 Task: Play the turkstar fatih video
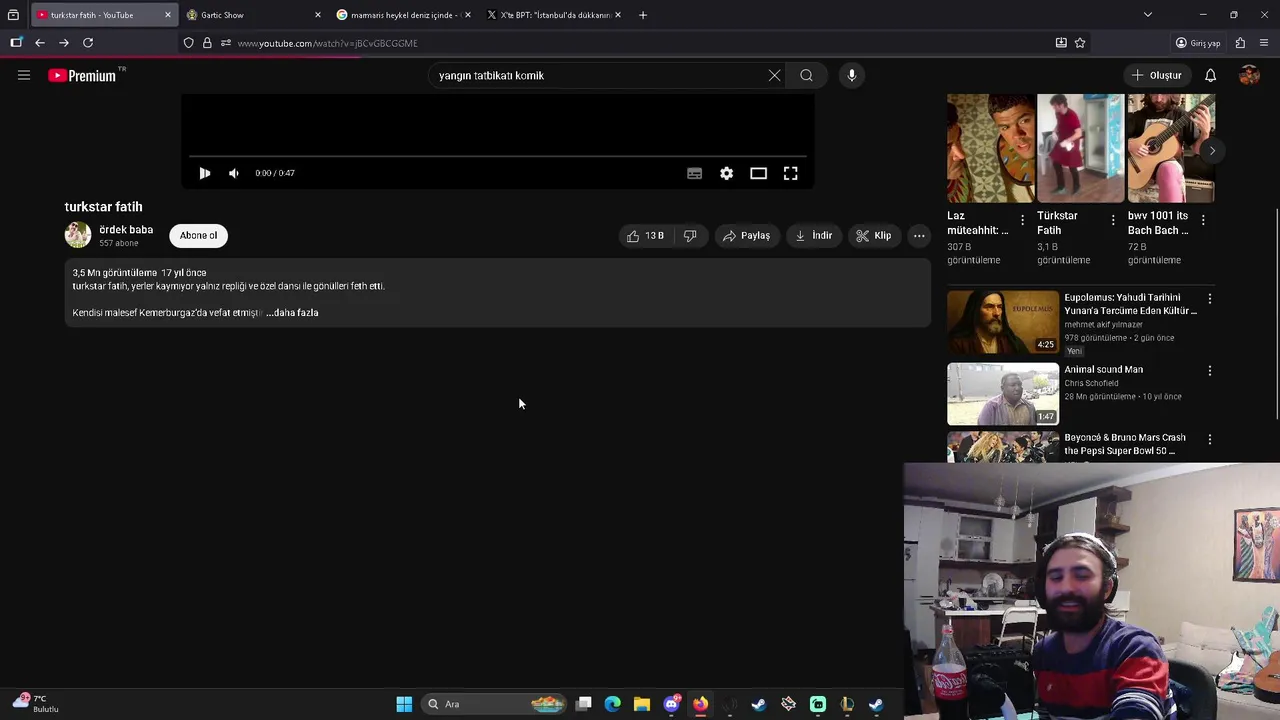pyautogui.click(x=204, y=173)
